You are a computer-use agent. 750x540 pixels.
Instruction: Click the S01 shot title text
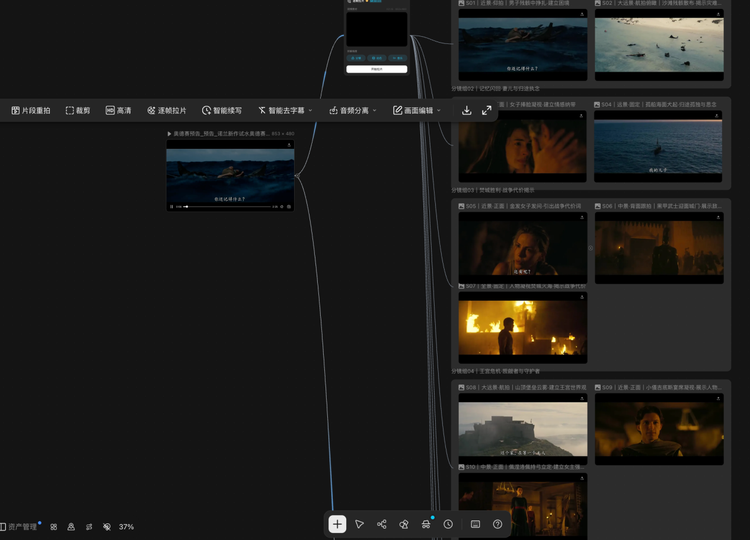(518, 3)
